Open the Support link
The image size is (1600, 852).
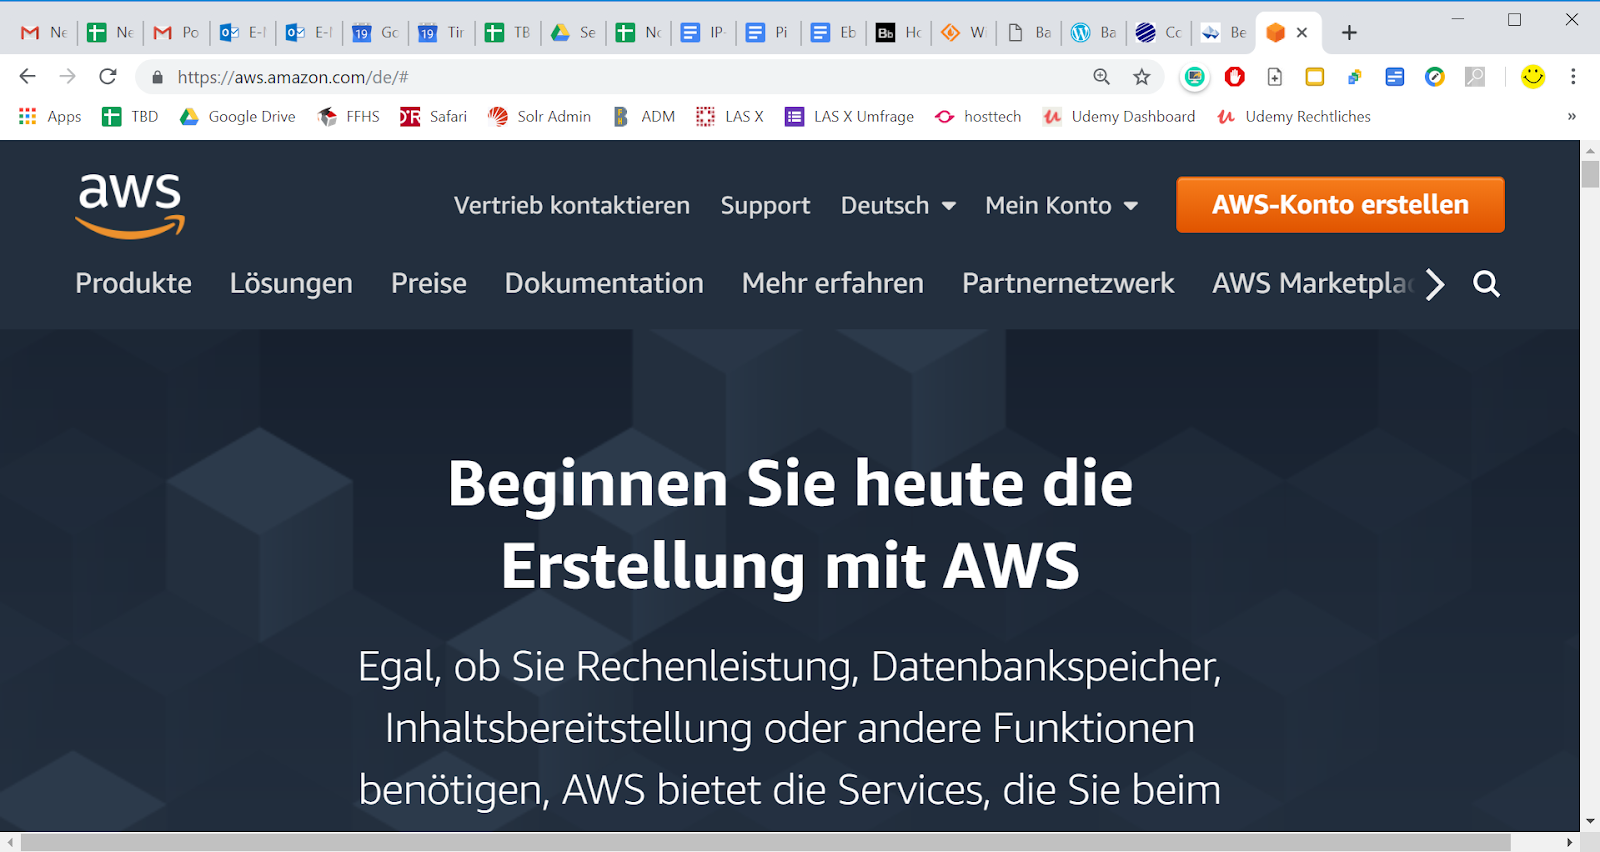pos(765,205)
